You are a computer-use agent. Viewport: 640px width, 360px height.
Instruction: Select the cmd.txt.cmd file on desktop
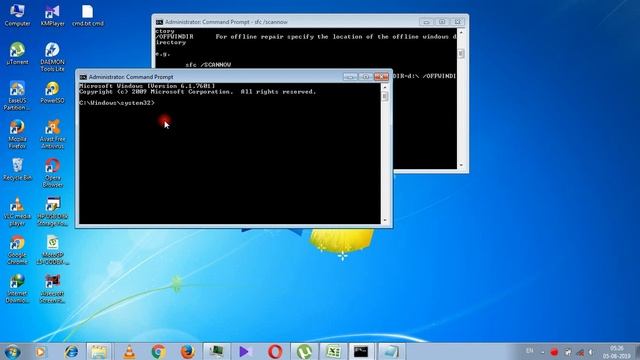point(87,16)
